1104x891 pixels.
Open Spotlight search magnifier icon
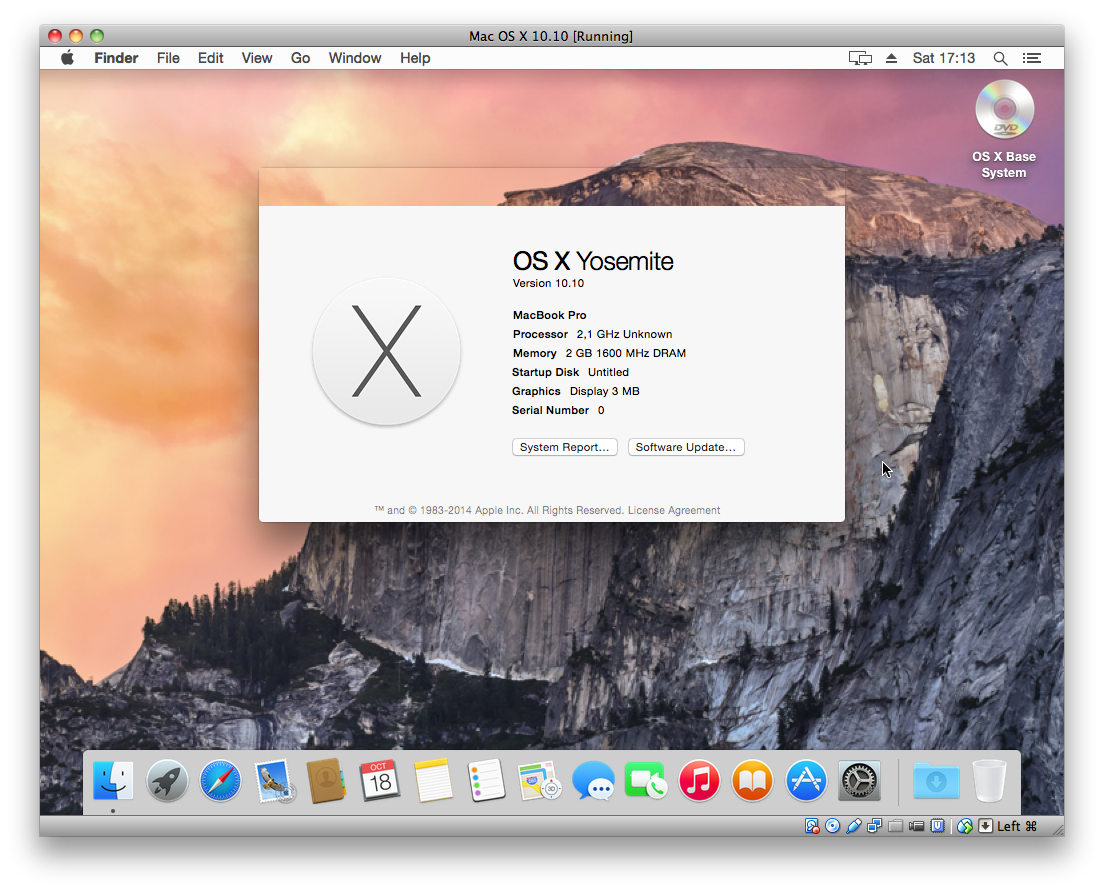1000,58
